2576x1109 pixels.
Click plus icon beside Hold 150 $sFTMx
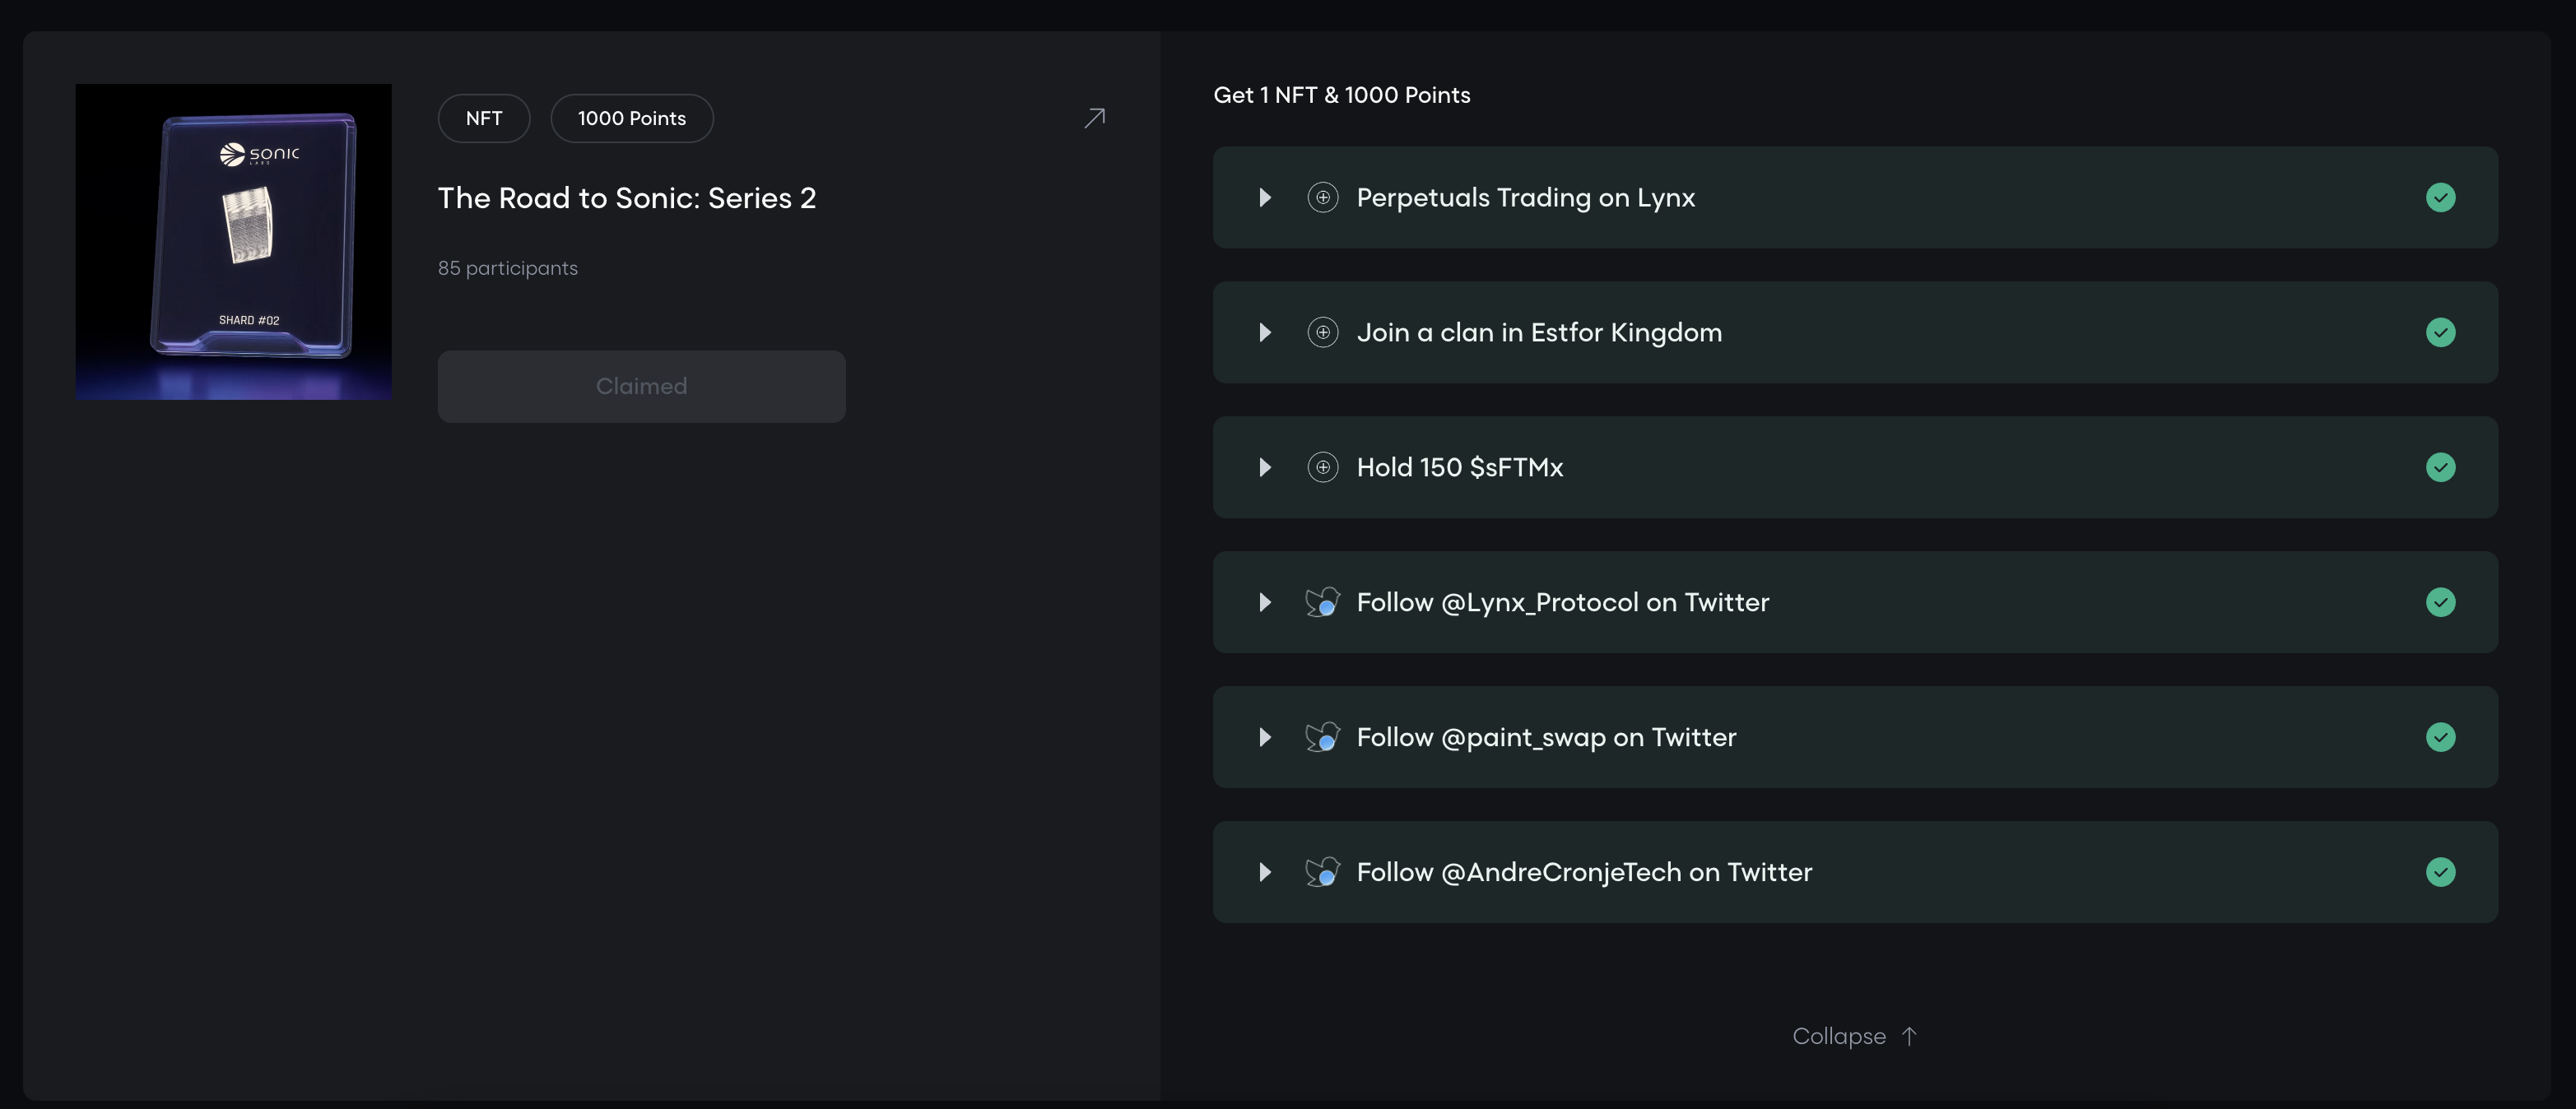tap(1322, 467)
